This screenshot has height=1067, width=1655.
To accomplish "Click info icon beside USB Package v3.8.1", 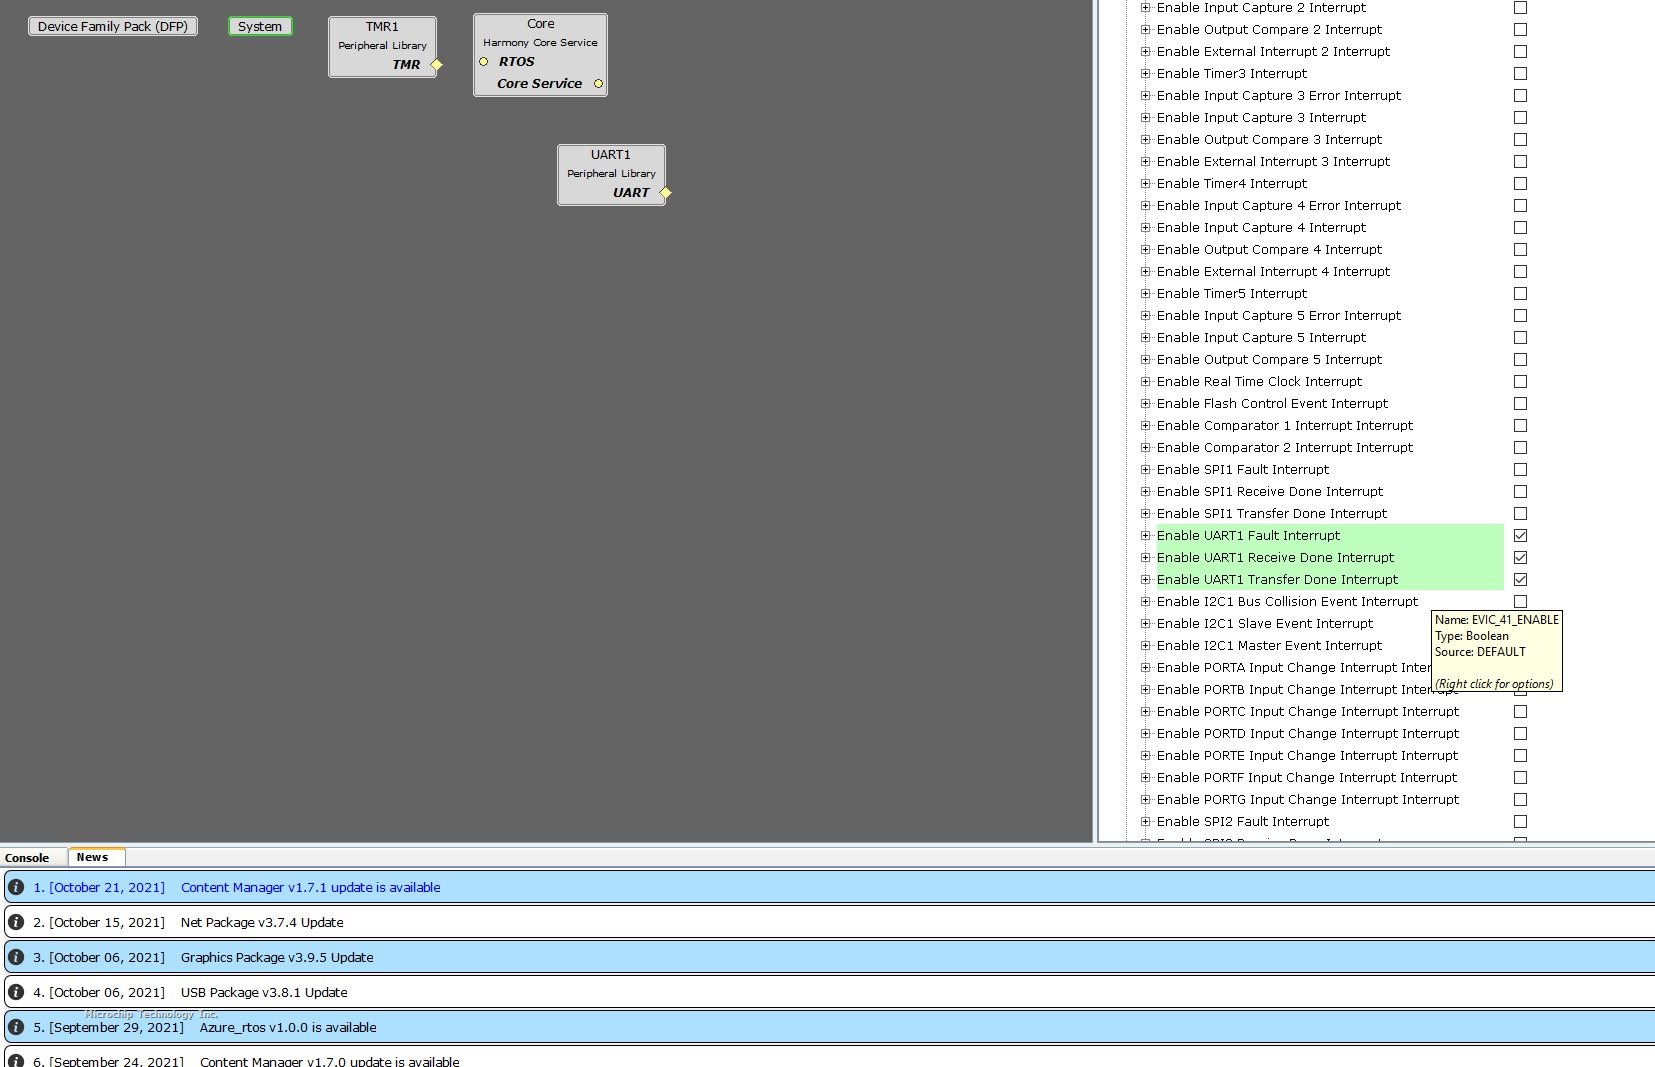I will click(x=16, y=992).
